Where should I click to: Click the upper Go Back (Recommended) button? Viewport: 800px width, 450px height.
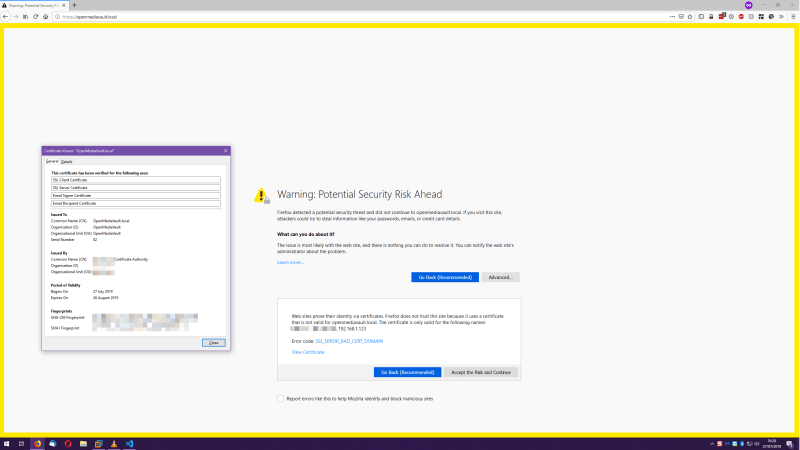445,277
